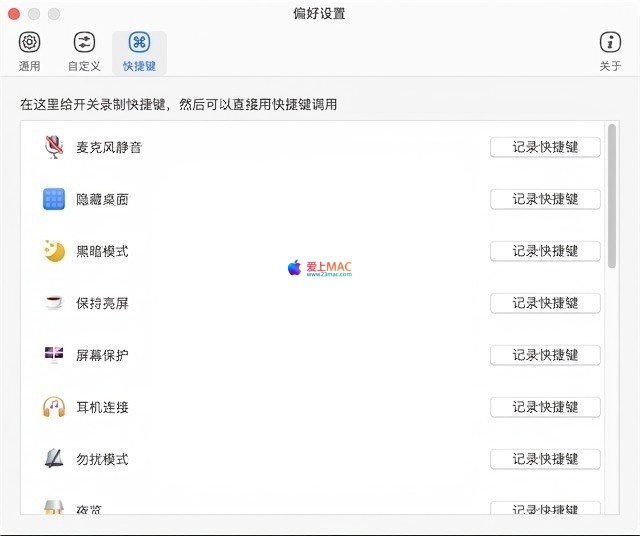This screenshot has width=640, height=536.
Task: Record shortcut for 麦克风静音
Action: click(x=545, y=147)
